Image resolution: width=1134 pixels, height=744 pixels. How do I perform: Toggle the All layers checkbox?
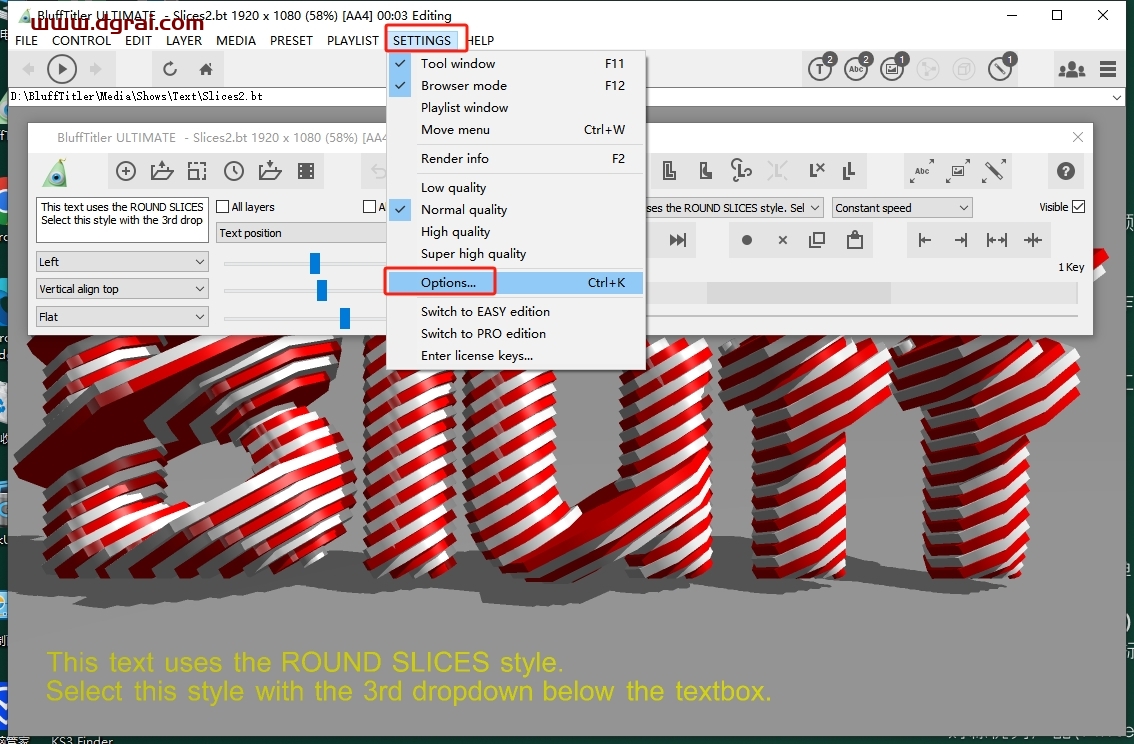tap(223, 207)
